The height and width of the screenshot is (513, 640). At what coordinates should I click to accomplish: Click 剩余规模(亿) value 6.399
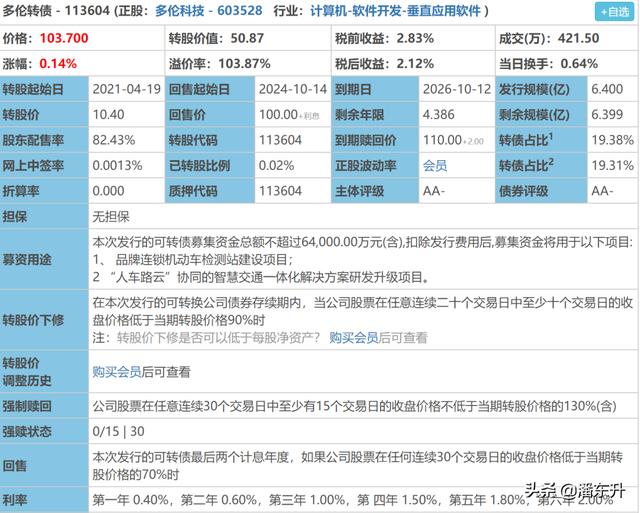[x=607, y=115]
